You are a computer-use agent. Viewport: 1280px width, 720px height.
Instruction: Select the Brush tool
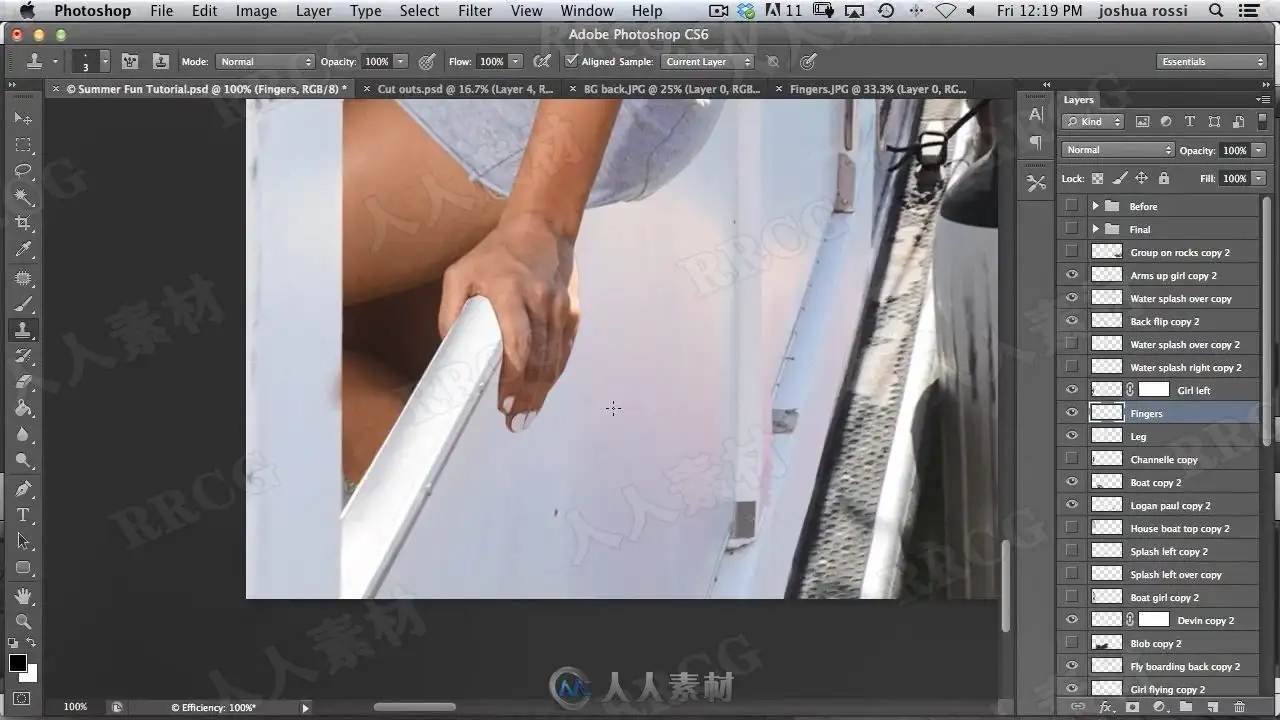23,304
